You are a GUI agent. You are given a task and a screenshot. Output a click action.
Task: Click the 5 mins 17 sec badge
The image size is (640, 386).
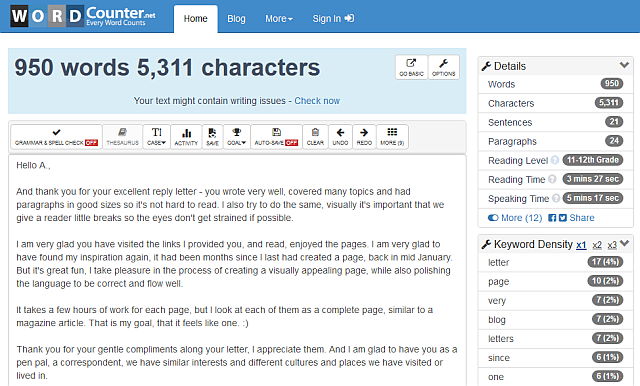593,198
